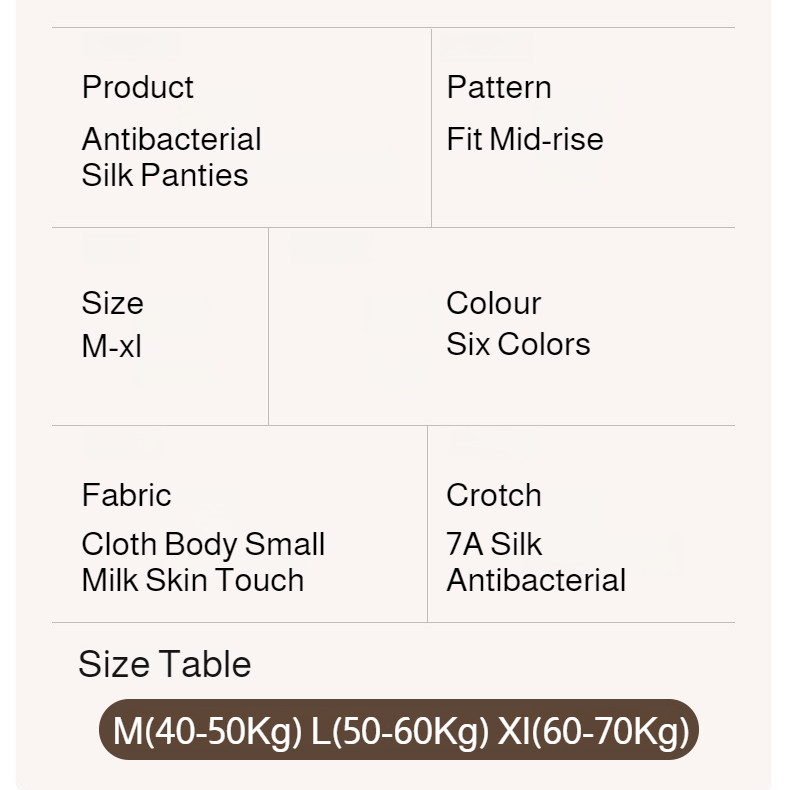The image size is (790, 790).
Task: Select the Fit Mid-rise pattern value
Action: click(x=524, y=139)
